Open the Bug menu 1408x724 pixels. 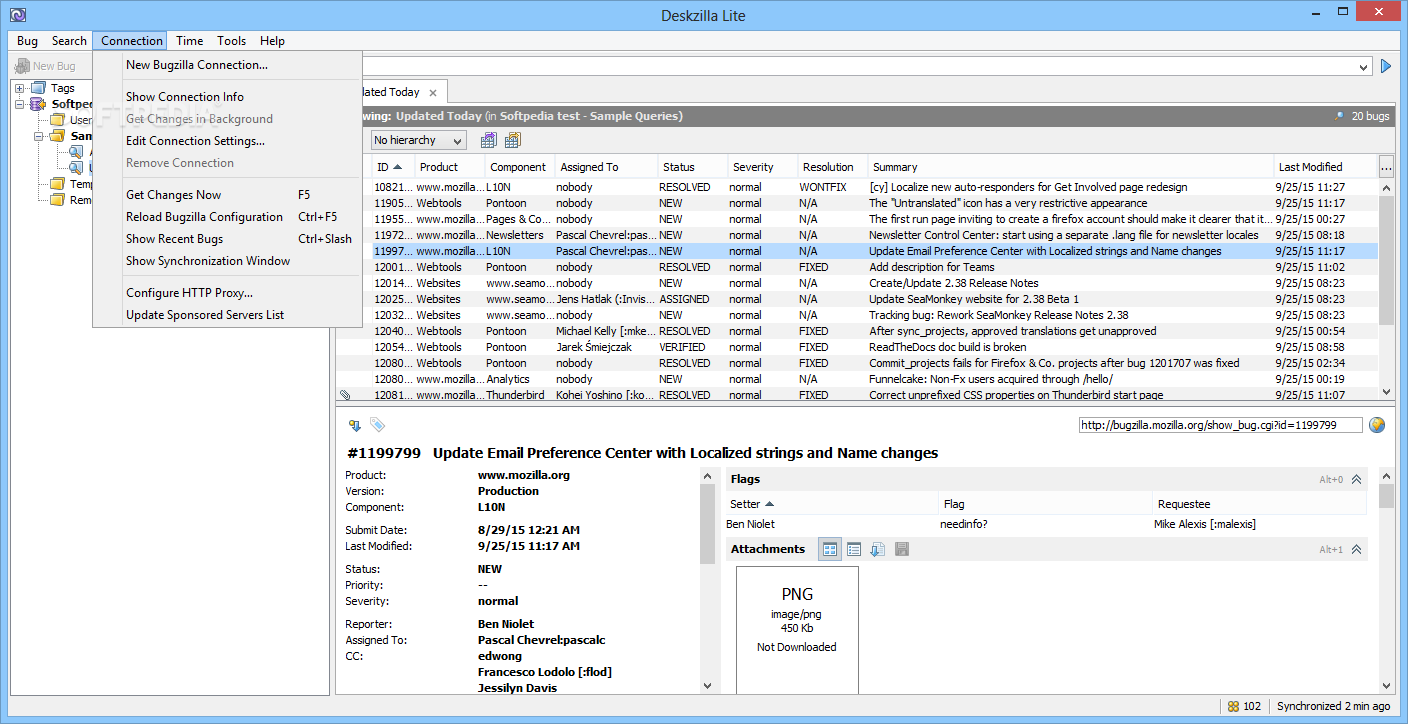click(x=27, y=41)
